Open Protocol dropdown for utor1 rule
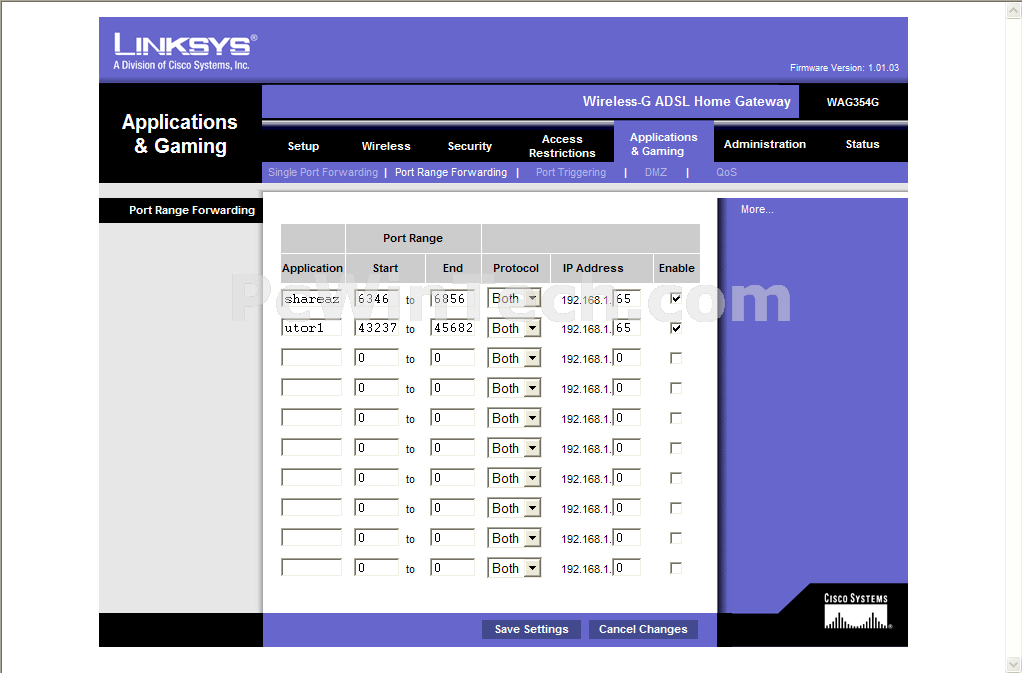 point(514,328)
